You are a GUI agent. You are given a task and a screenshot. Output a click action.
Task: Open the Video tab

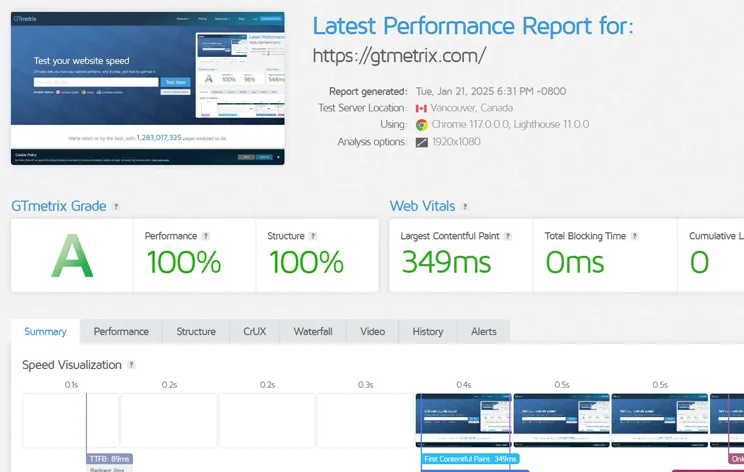click(x=372, y=332)
